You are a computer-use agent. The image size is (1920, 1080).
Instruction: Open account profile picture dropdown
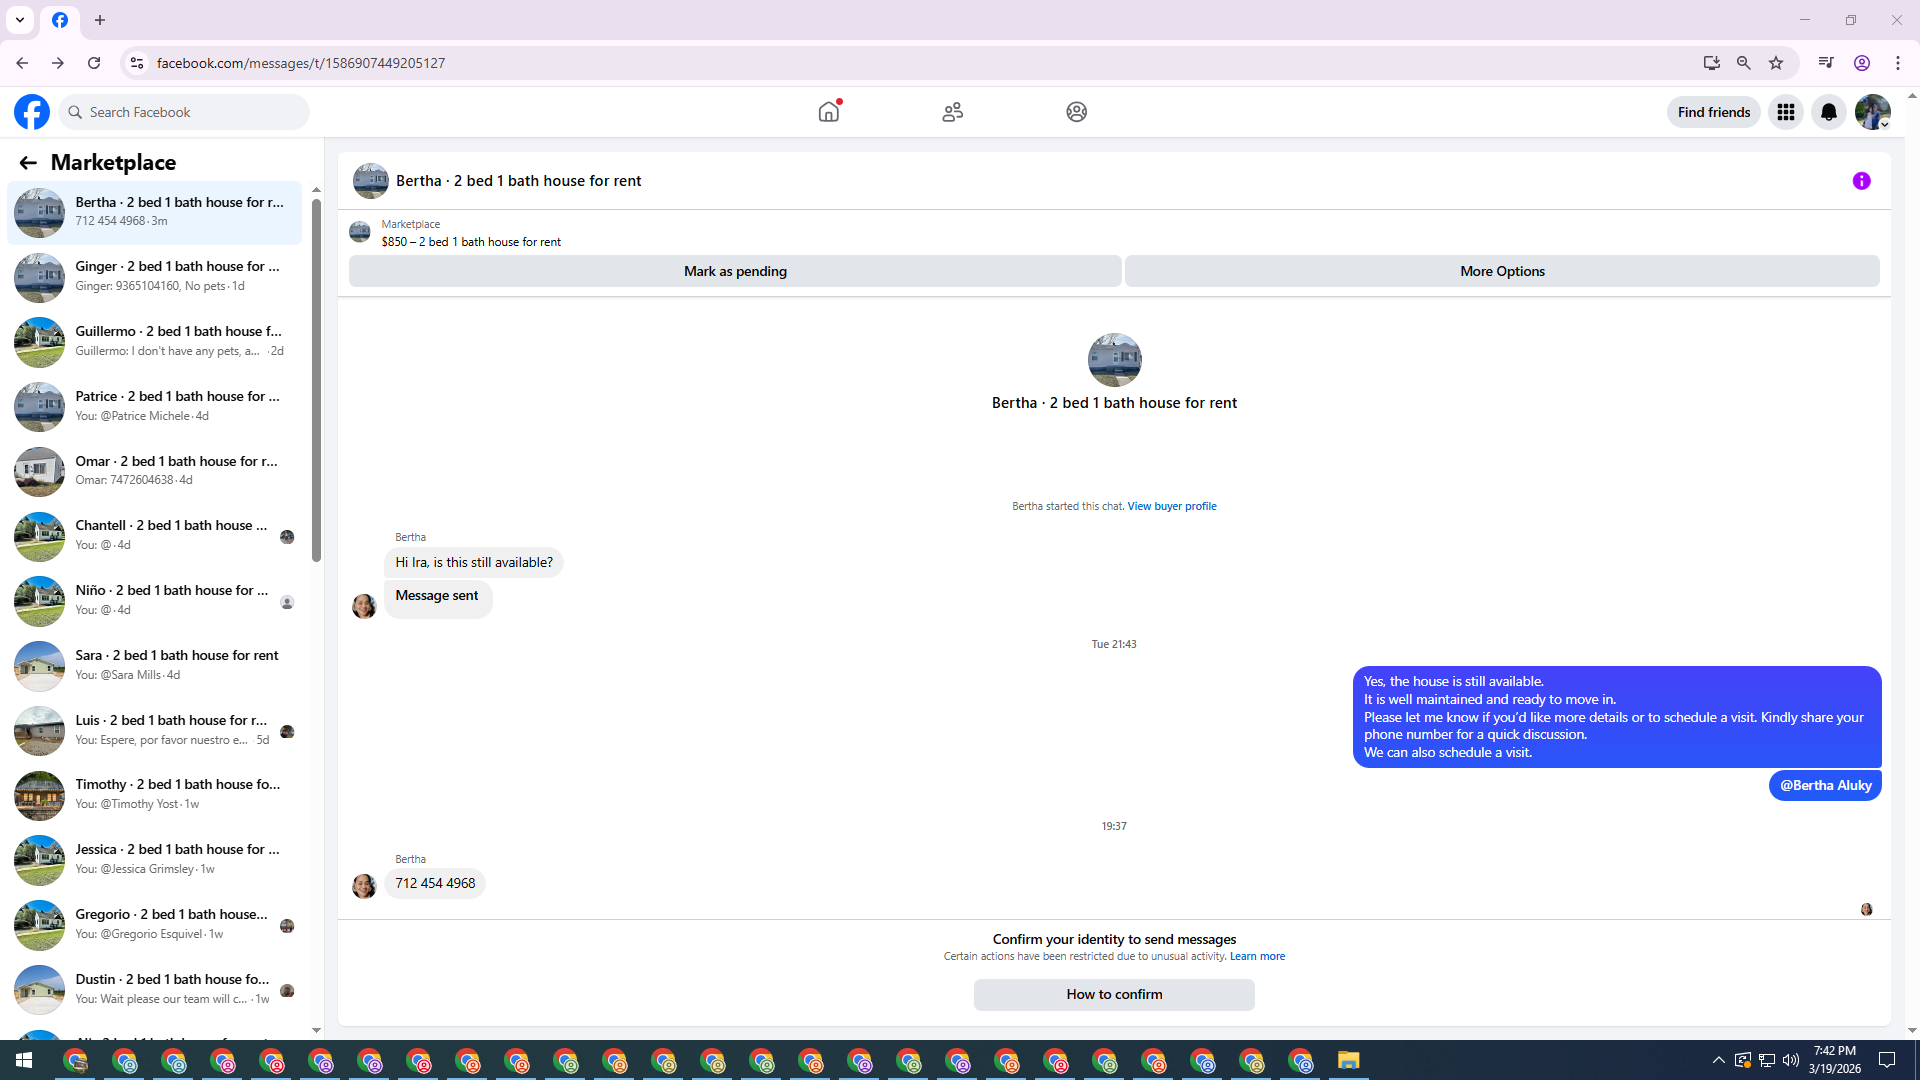click(1872, 112)
